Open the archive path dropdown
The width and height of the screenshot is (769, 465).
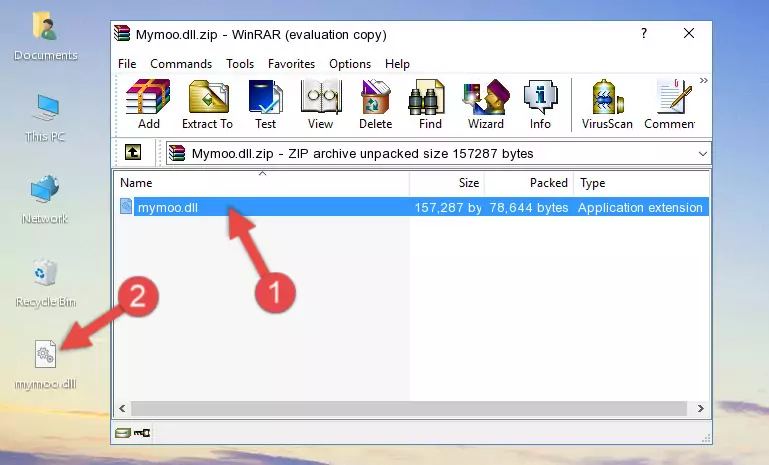pos(702,154)
